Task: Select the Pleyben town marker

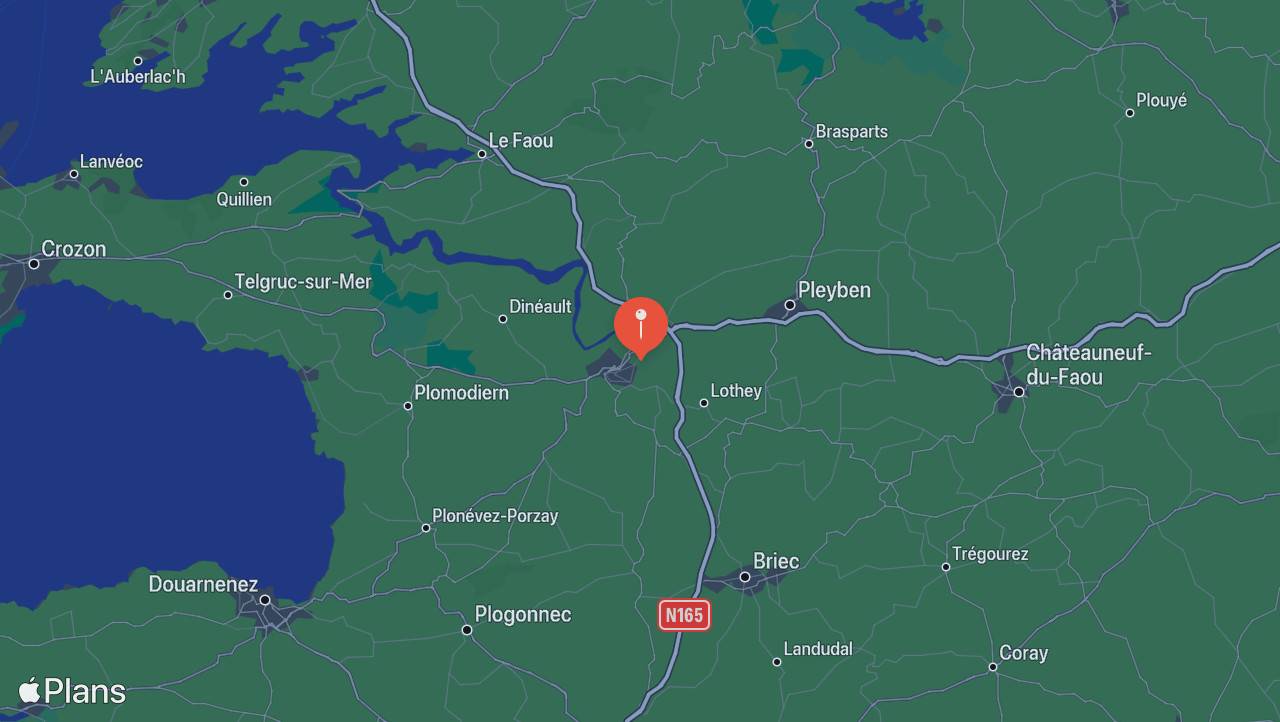Action: pos(789,305)
